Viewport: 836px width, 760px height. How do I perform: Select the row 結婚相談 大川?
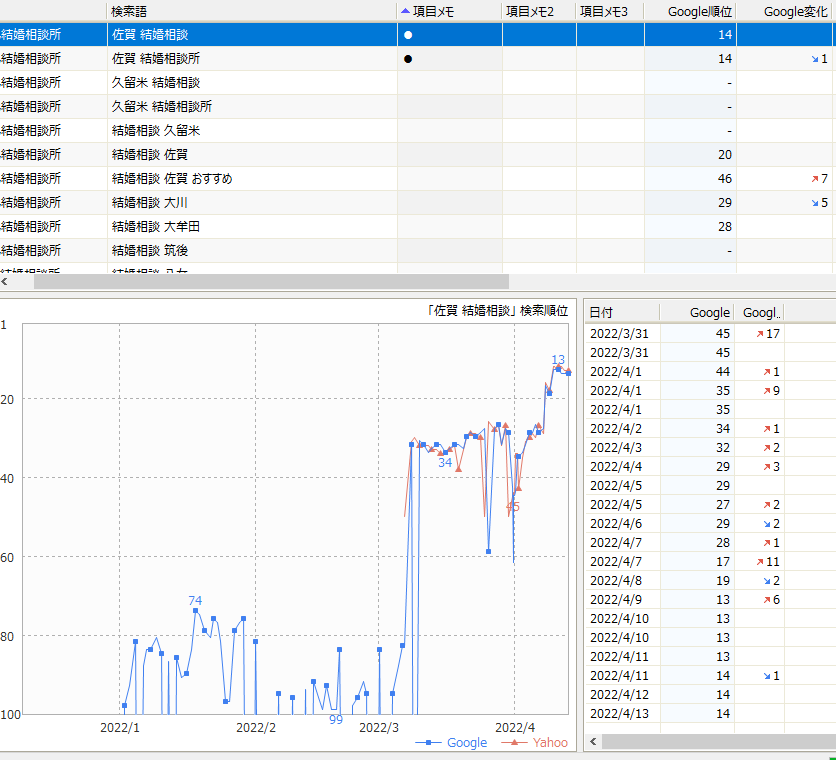pos(418,203)
